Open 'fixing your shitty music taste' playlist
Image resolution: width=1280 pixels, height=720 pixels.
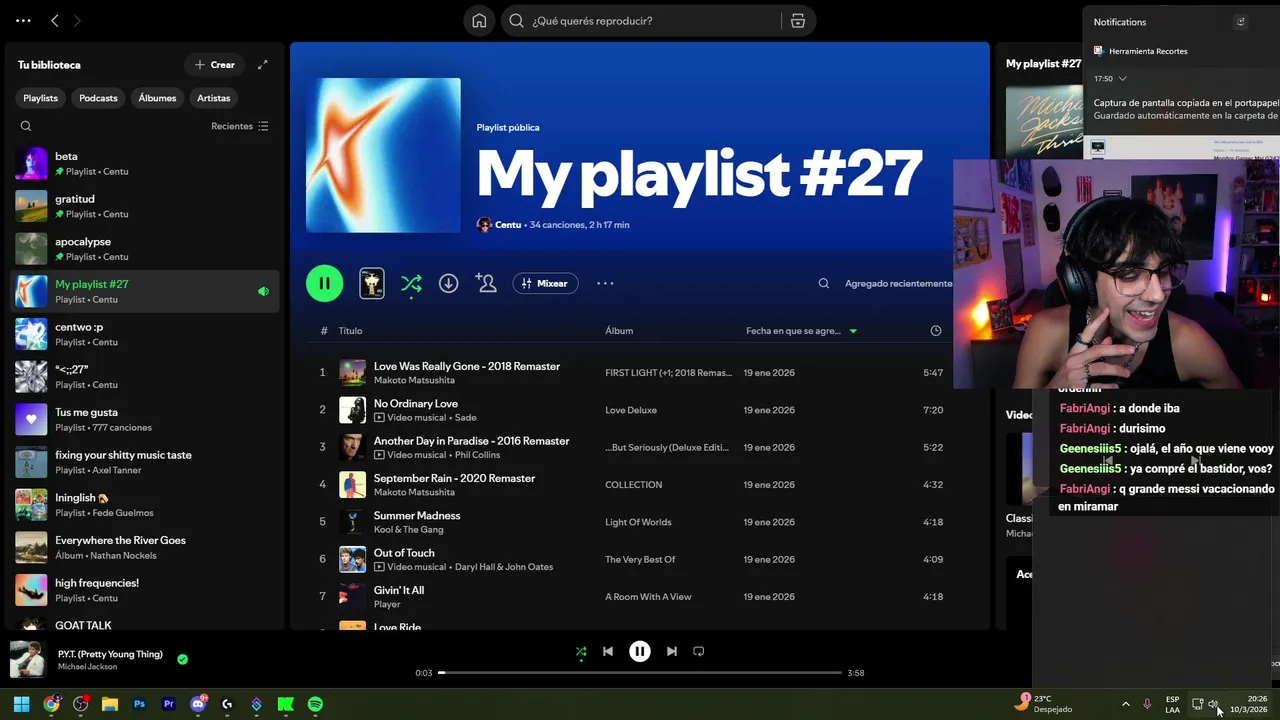[145, 462]
